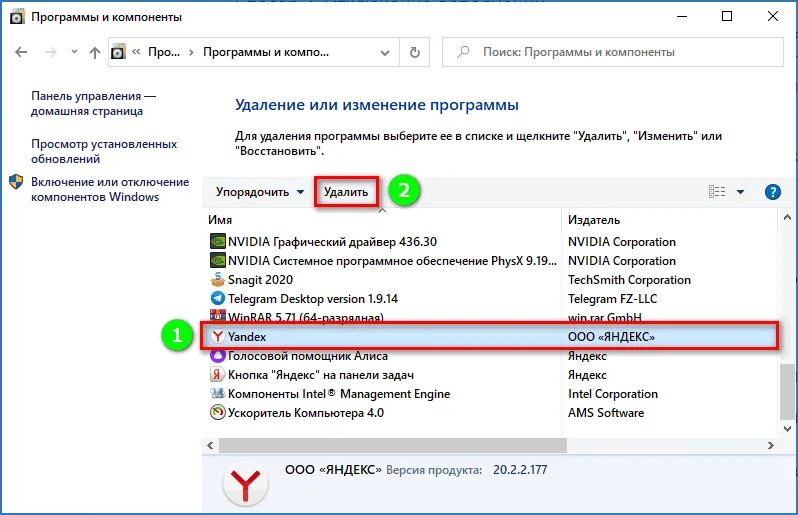798x515 pixels.
Task: Select Голосовой помощник Алиса entry
Action: 307,356
